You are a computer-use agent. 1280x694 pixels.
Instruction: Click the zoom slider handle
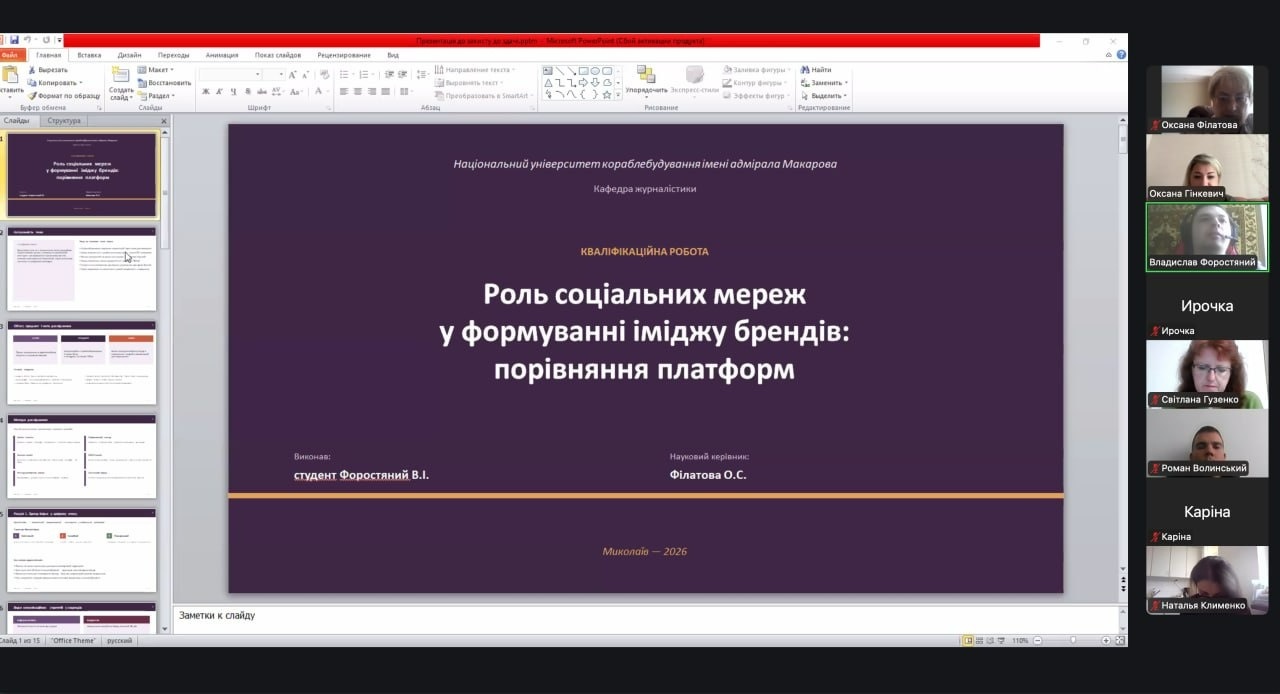click(x=1073, y=640)
